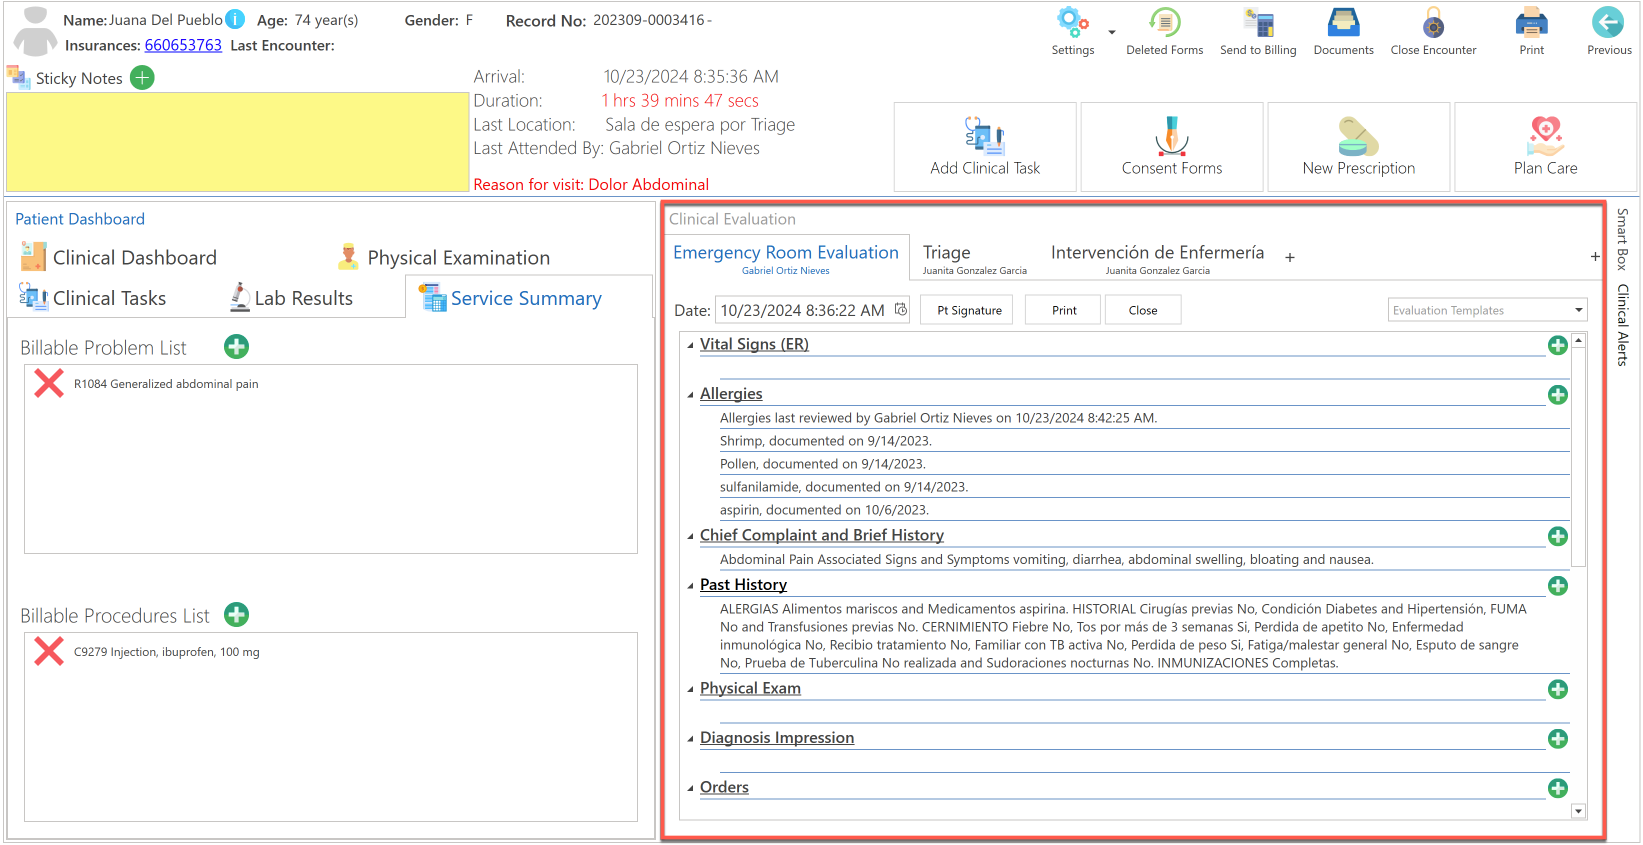Viewport: 1643px width, 845px height.
Task: Collapse the Vital Signs (ER) section
Action: pyautogui.click(x=690, y=345)
